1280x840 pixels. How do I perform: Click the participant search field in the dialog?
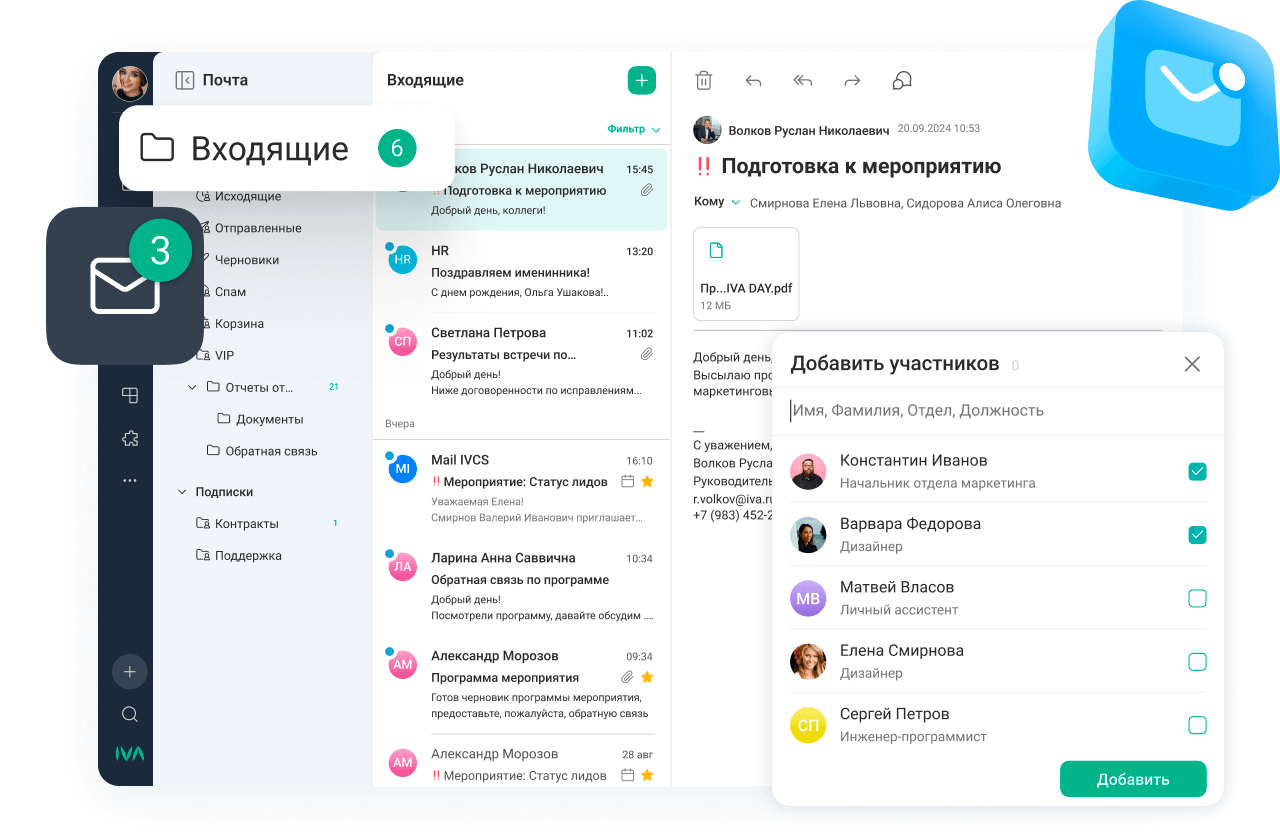tap(998, 410)
